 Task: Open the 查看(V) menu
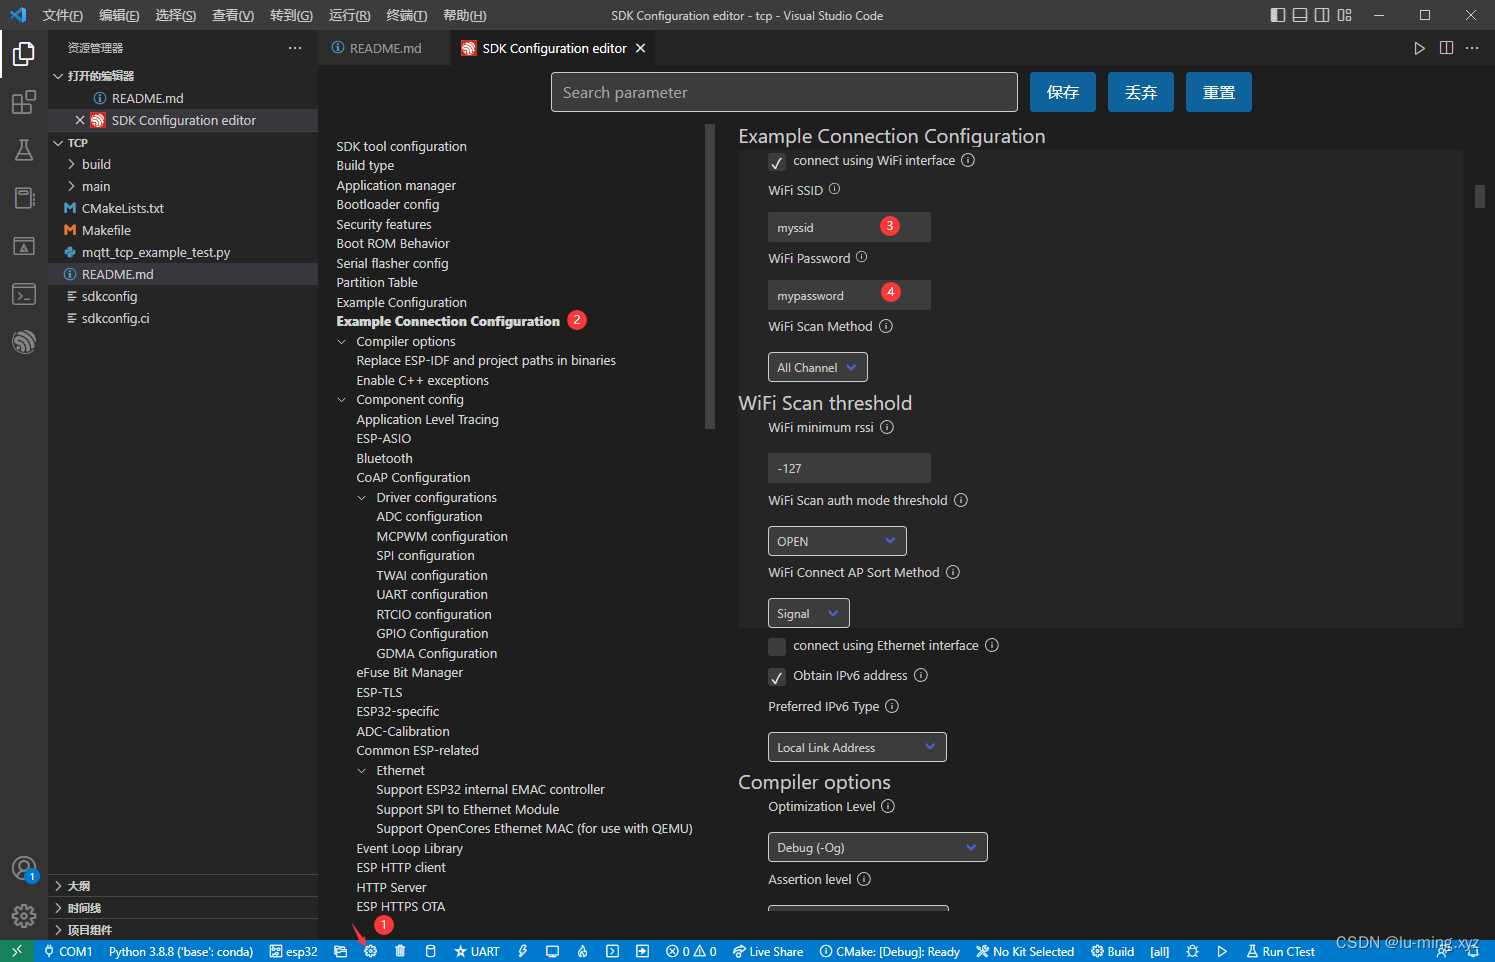click(233, 15)
